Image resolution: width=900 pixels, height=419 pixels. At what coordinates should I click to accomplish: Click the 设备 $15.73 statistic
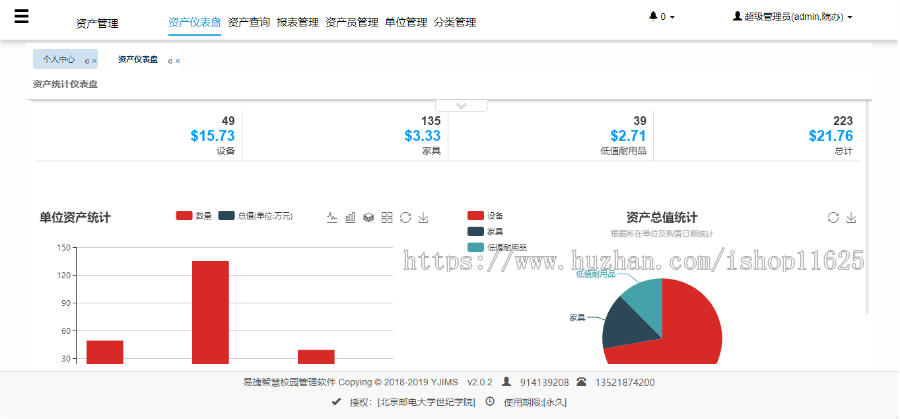click(x=212, y=136)
